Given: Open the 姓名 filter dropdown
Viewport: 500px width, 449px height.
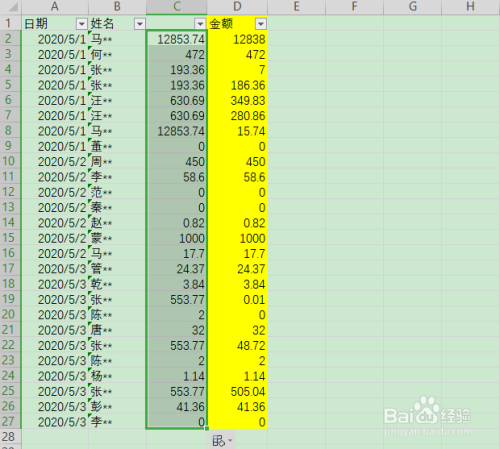Looking at the screenshot, I should (x=140, y=24).
